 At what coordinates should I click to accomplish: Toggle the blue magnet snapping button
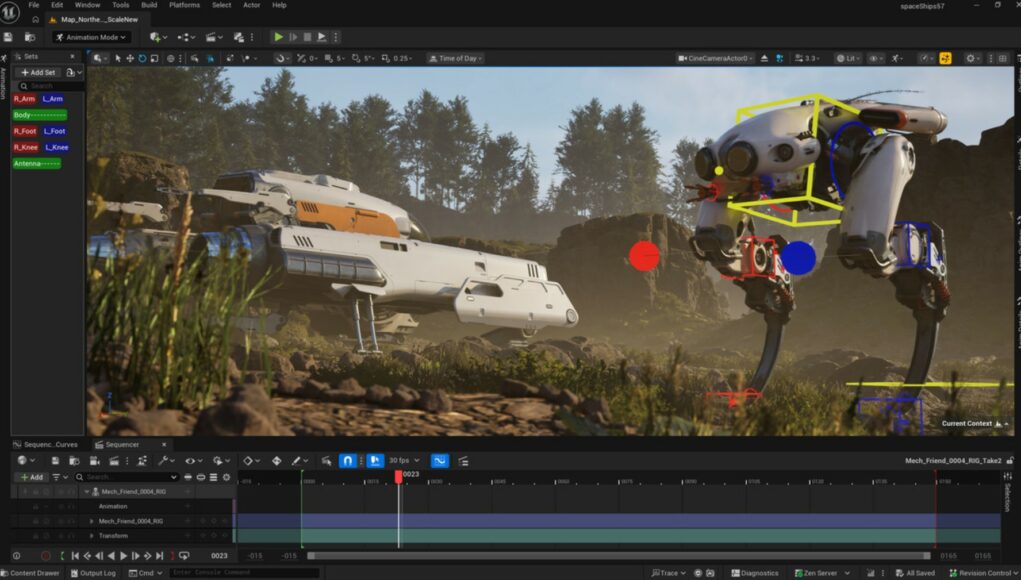348,461
